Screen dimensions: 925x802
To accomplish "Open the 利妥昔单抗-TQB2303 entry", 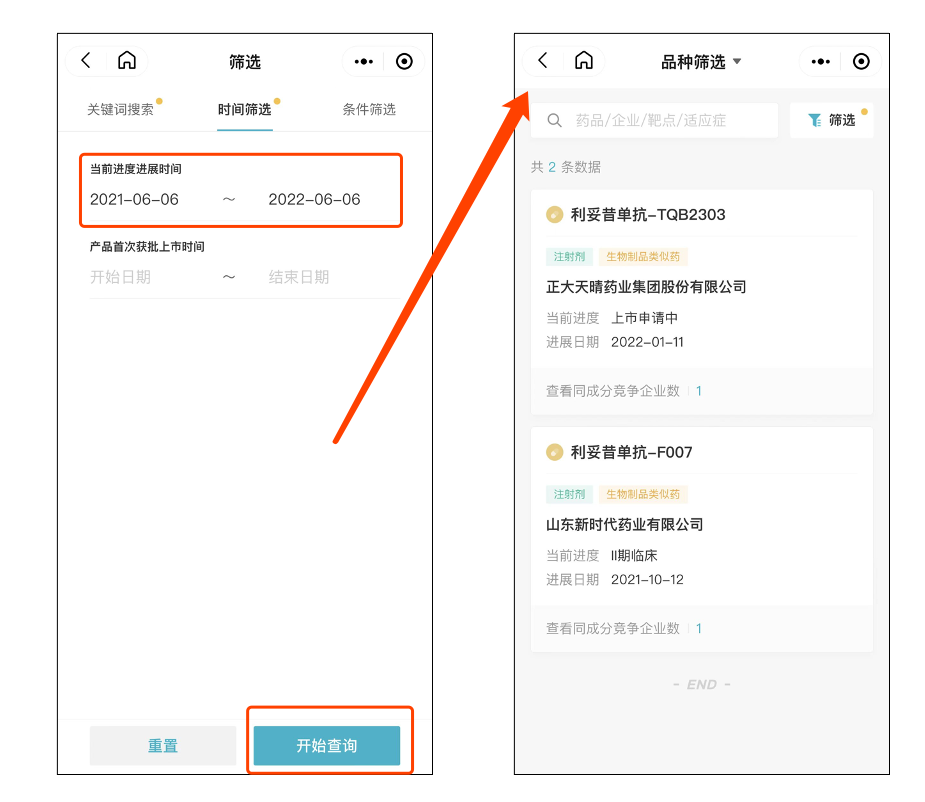I will [x=648, y=214].
